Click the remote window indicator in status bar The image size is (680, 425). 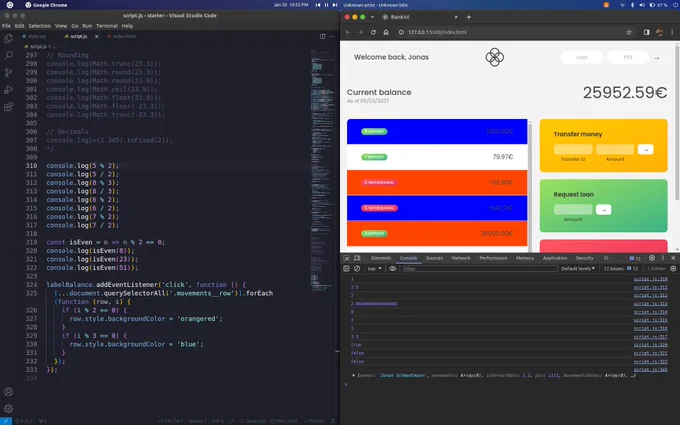[x=6, y=421]
